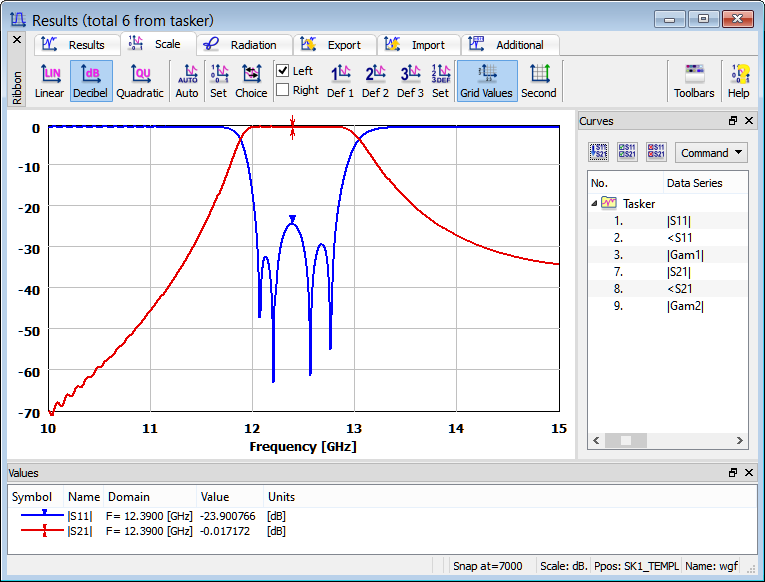Open the Toolbars options
Image resolution: width=765 pixels, height=582 pixels.
click(694, 80)
